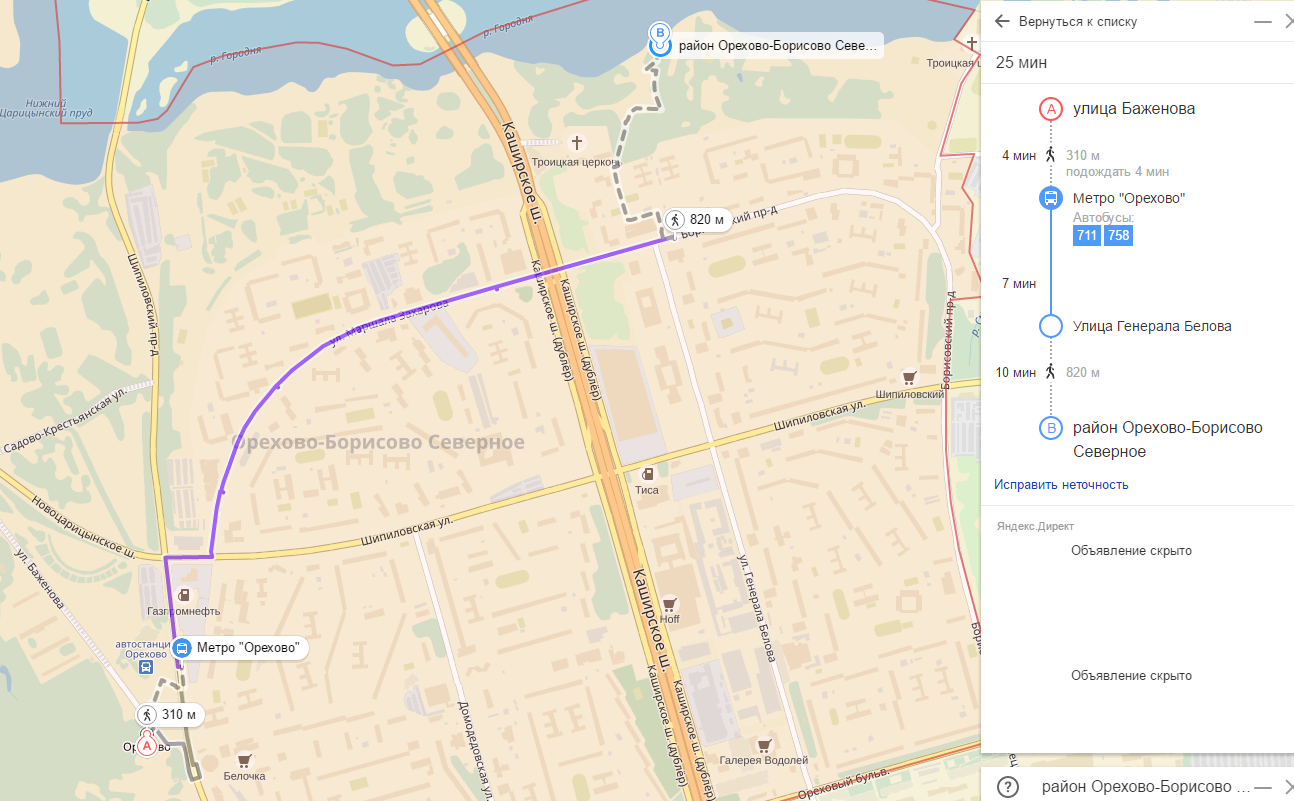1294x801 pixels.
Task: Click the Троицкая церковь cross icon
Action: tap(575, 143)
